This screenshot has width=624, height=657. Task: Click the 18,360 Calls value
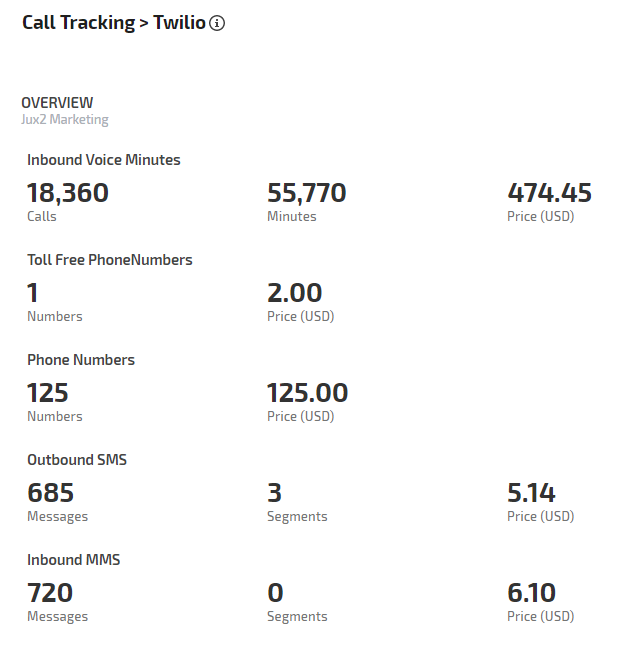[x=68, y=193]
